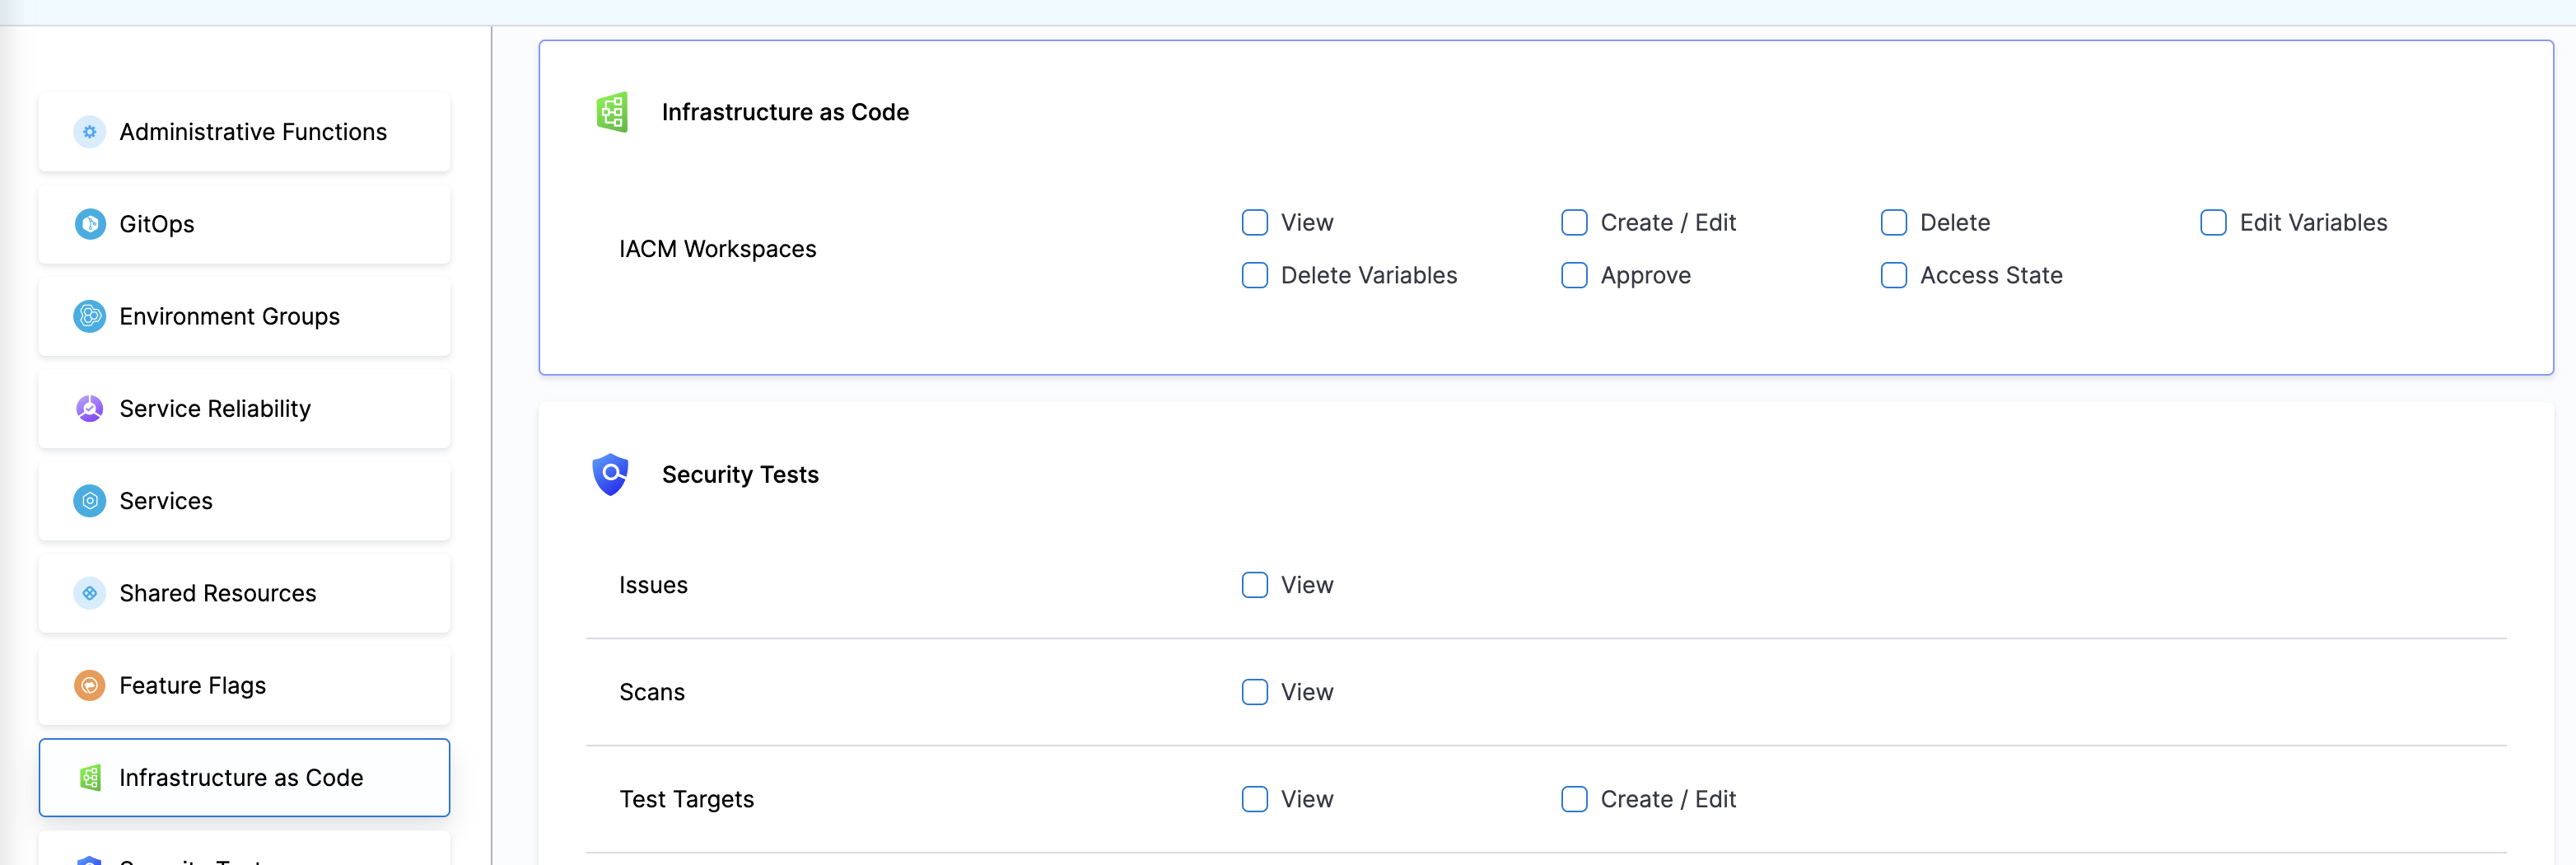Enable View permission for Scans
Screen dimensions: 2576x865
click(x=1255, y=692)
